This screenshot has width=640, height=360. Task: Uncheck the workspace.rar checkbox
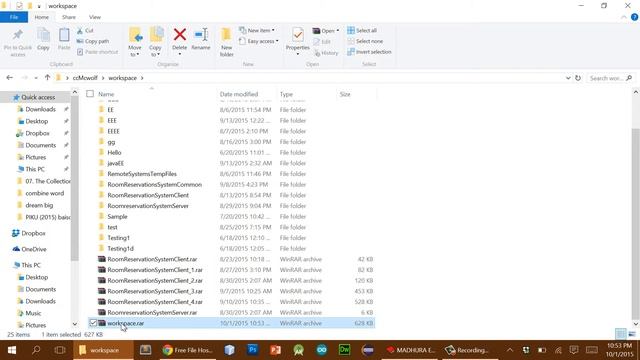(x=93, y=323)
